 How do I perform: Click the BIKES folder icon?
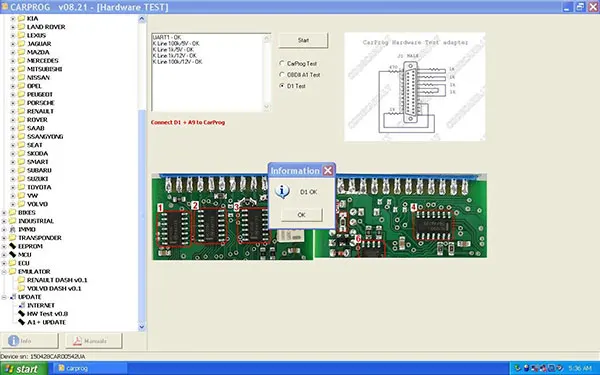[13, 212]
